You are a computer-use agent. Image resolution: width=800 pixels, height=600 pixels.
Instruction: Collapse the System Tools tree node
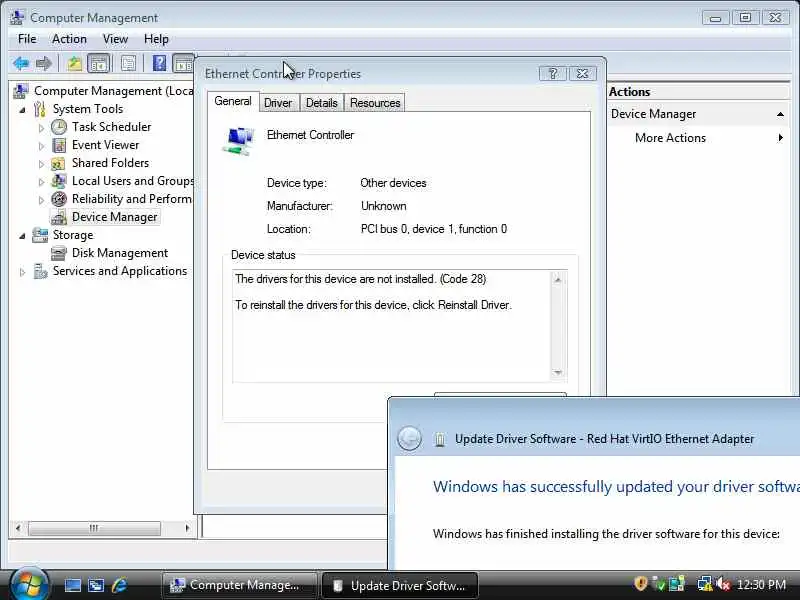coord(22,110)
